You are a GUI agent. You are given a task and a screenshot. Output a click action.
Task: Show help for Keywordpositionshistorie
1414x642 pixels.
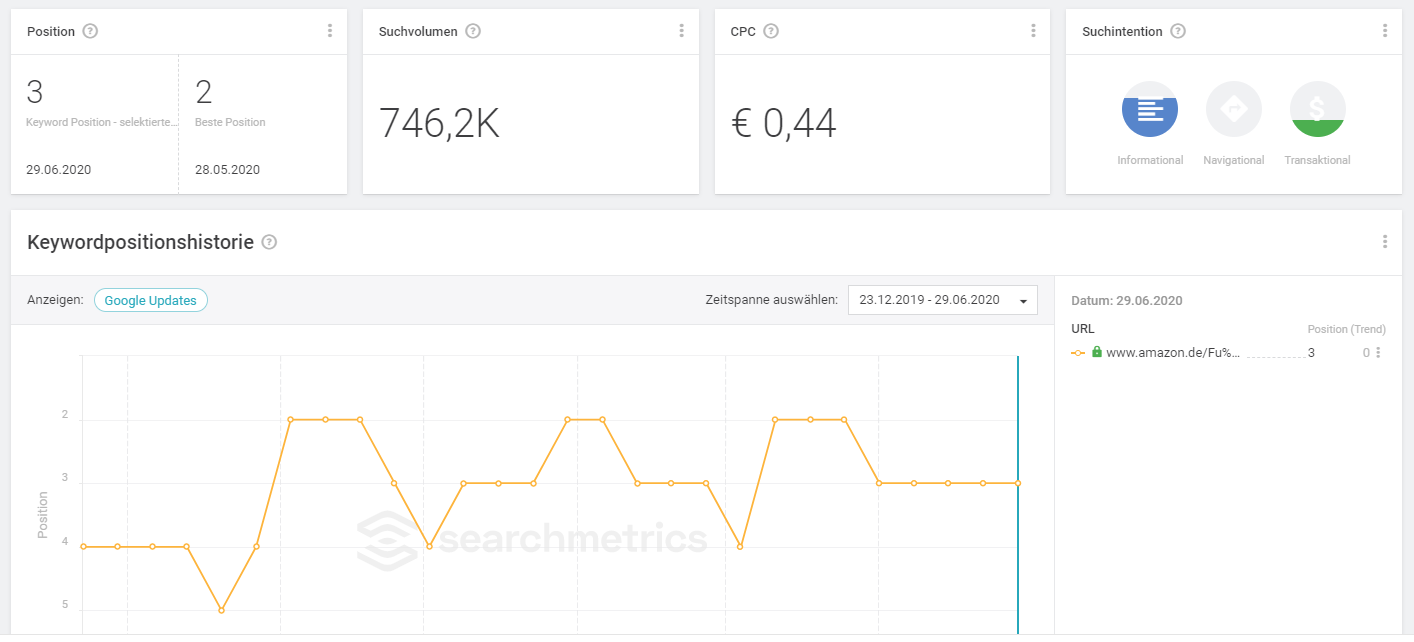click(269, 242)
